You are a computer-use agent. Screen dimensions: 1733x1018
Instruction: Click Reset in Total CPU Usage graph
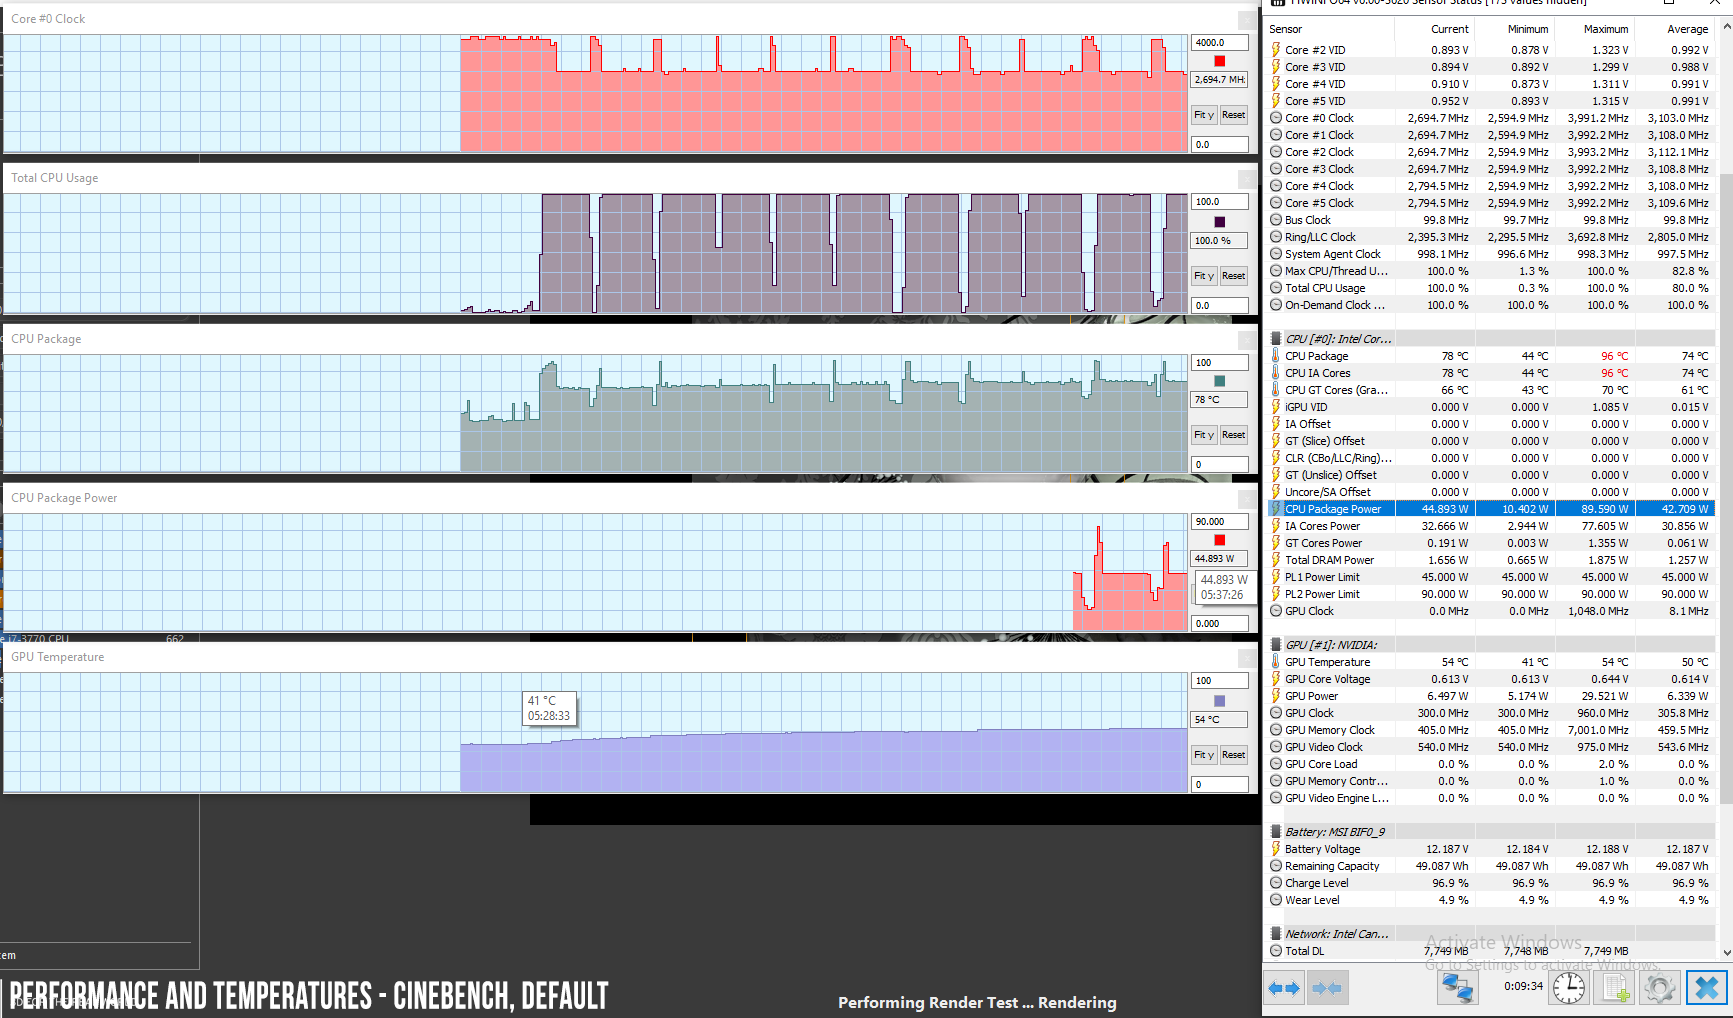pos(1234,276)
